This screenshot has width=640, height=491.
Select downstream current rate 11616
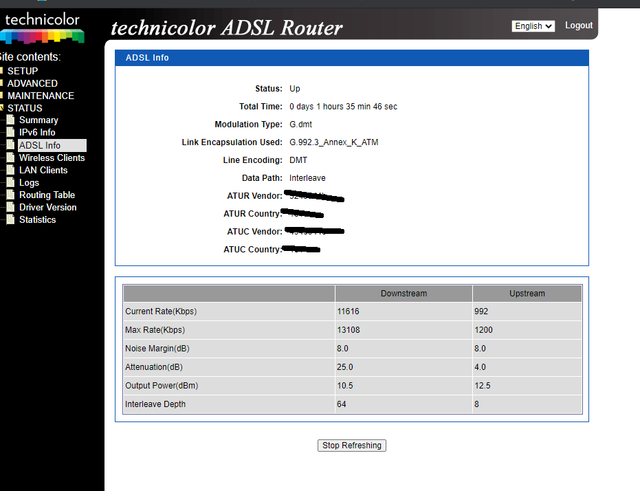coord(348,311)
